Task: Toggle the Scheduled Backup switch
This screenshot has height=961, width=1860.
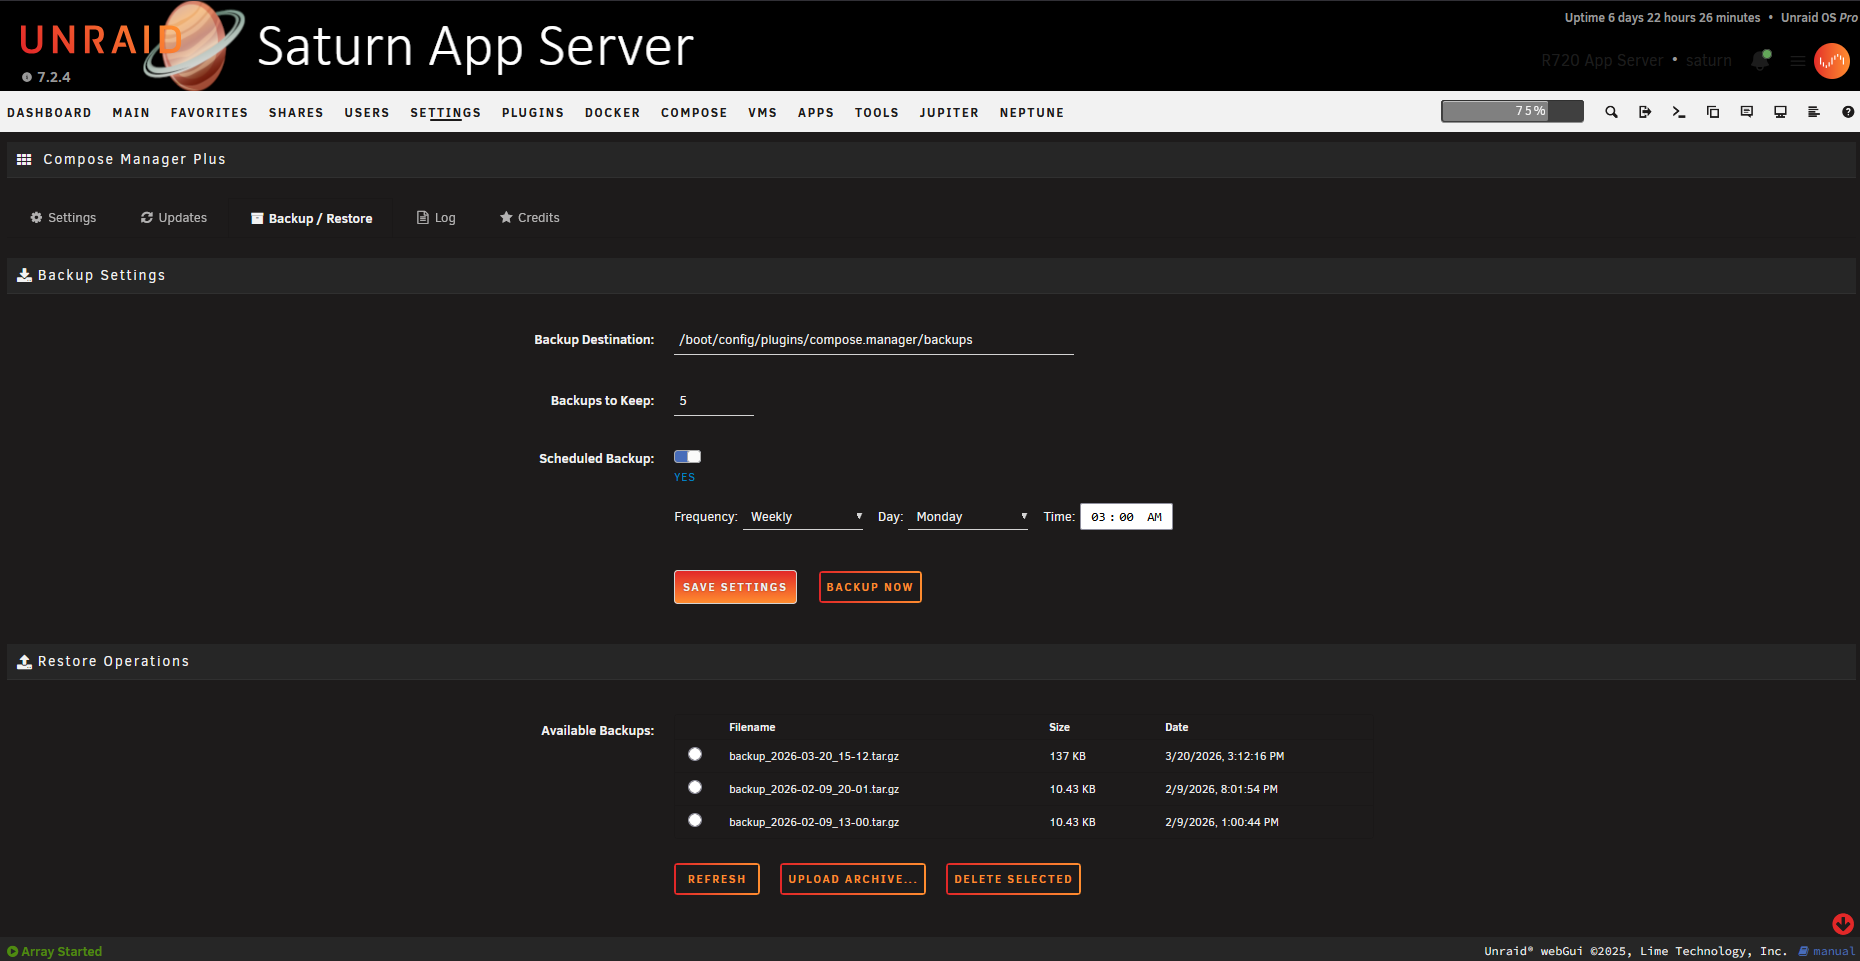Action: click(688, 457)
